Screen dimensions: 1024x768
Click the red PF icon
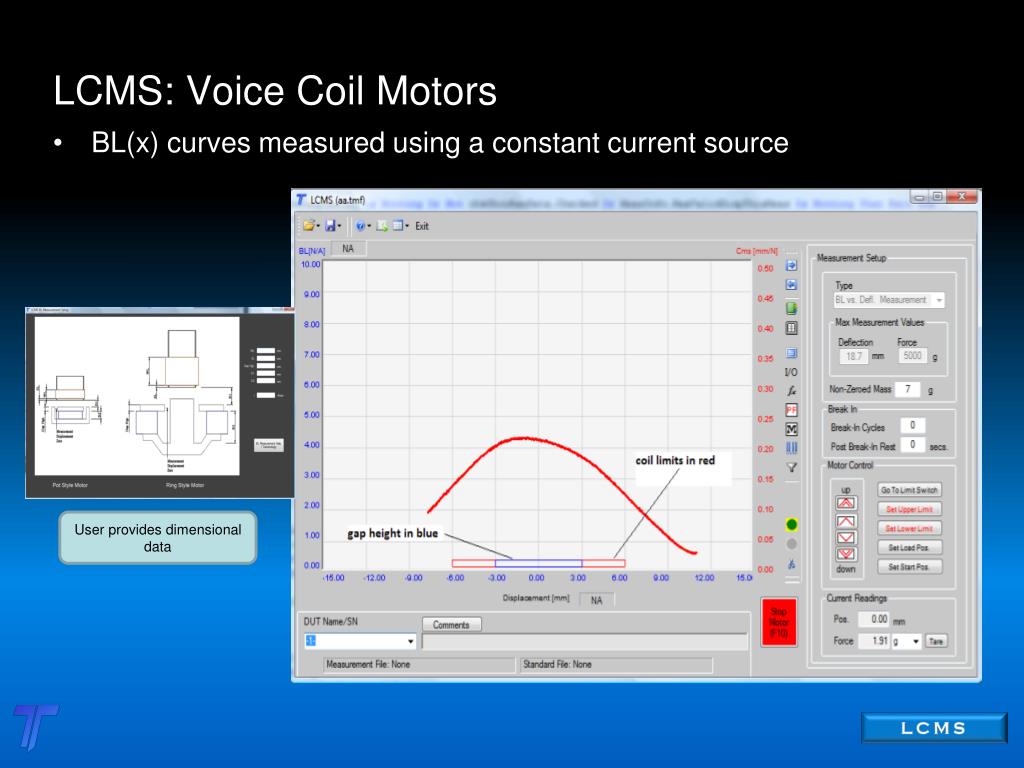point(791,410)
